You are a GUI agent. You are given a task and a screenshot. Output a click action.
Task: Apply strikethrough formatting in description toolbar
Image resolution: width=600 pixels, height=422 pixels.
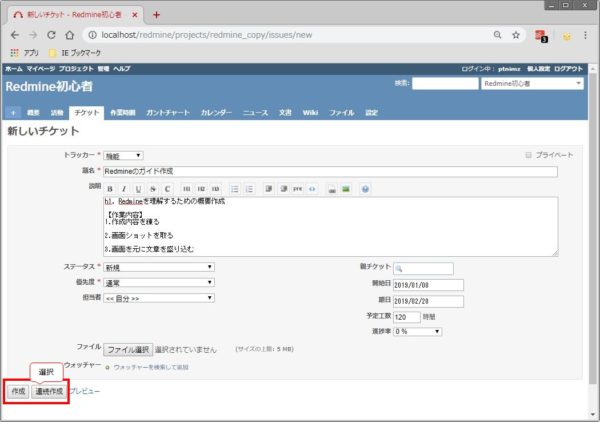(x=153, y=189)
